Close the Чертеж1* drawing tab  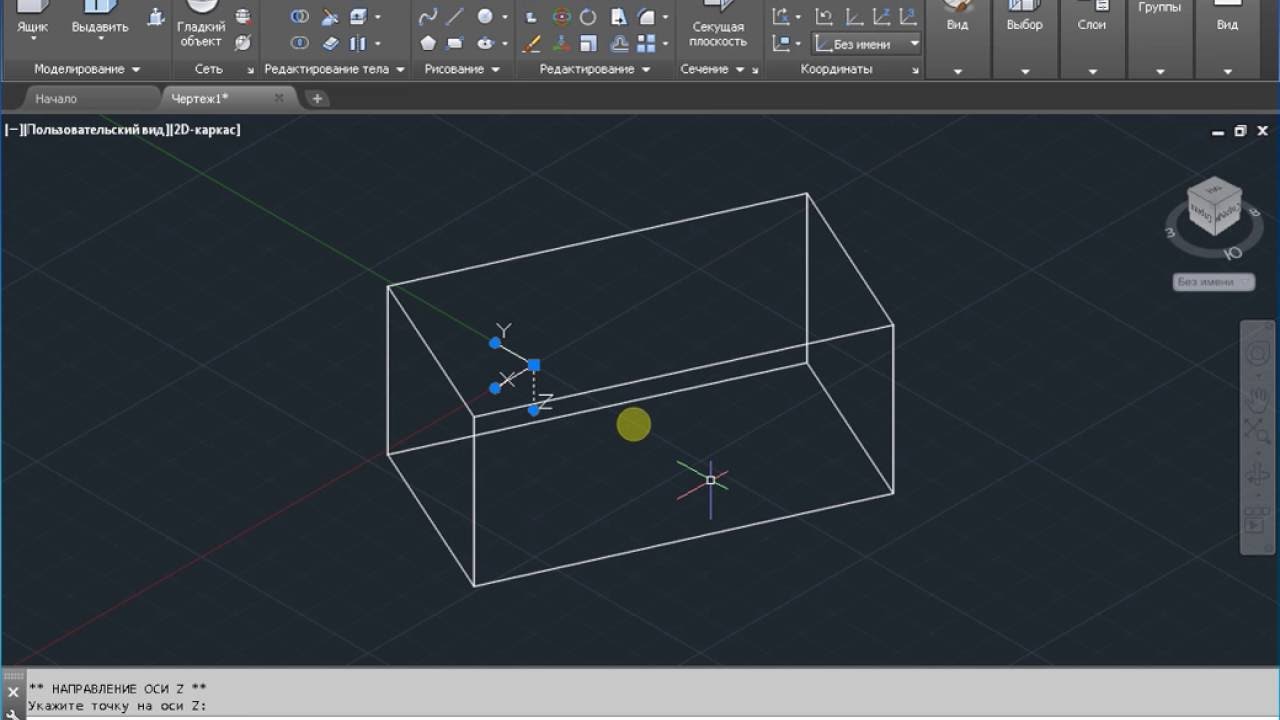click(279, 98)
